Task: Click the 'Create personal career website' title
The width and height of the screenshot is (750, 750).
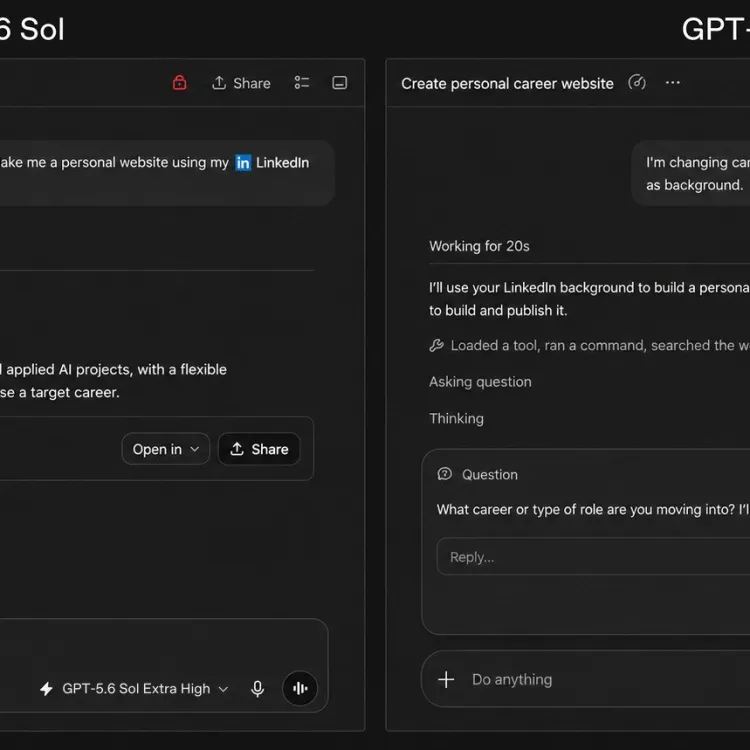Action: (x=507, y=84)
